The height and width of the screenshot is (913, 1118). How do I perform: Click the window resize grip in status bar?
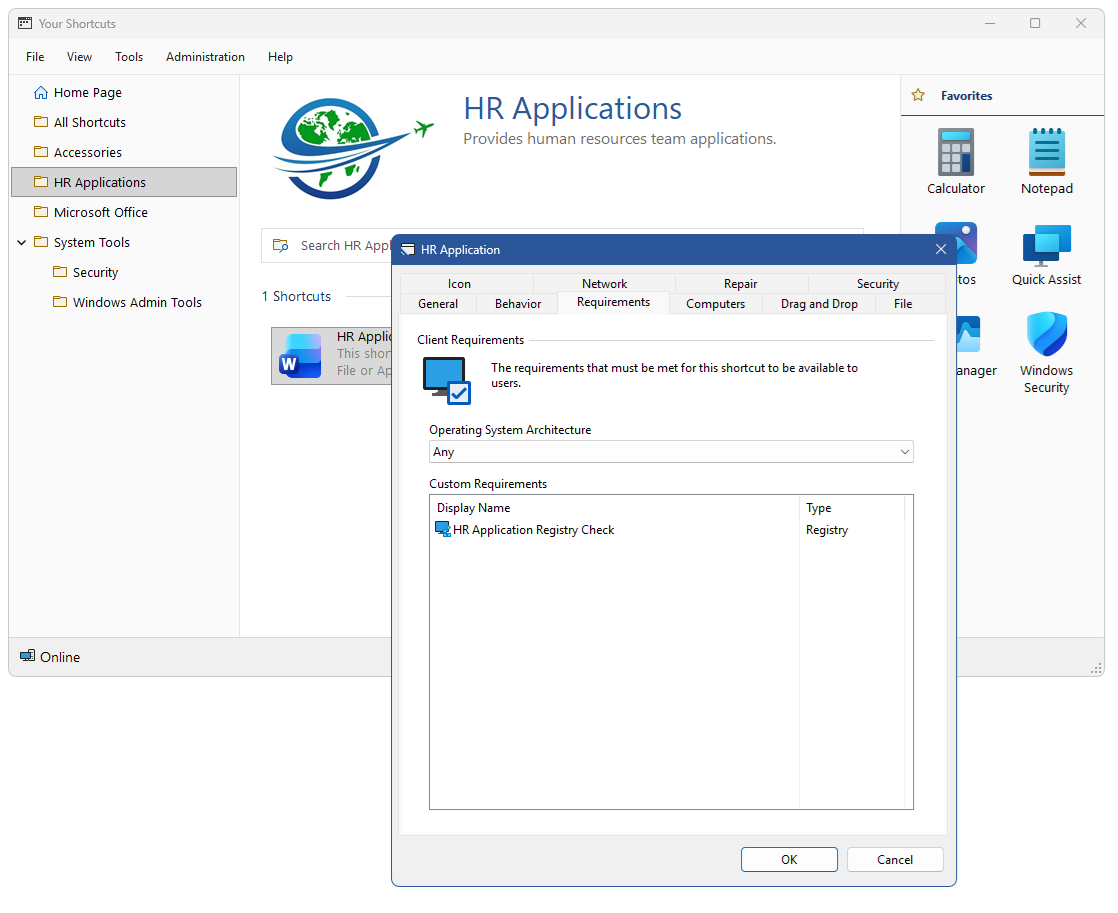click(x=1096, y=668)
